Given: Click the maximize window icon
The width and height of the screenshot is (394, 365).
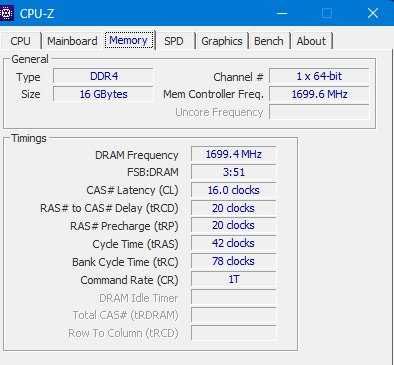Looking at the screenshot, I should click(327, 13).
